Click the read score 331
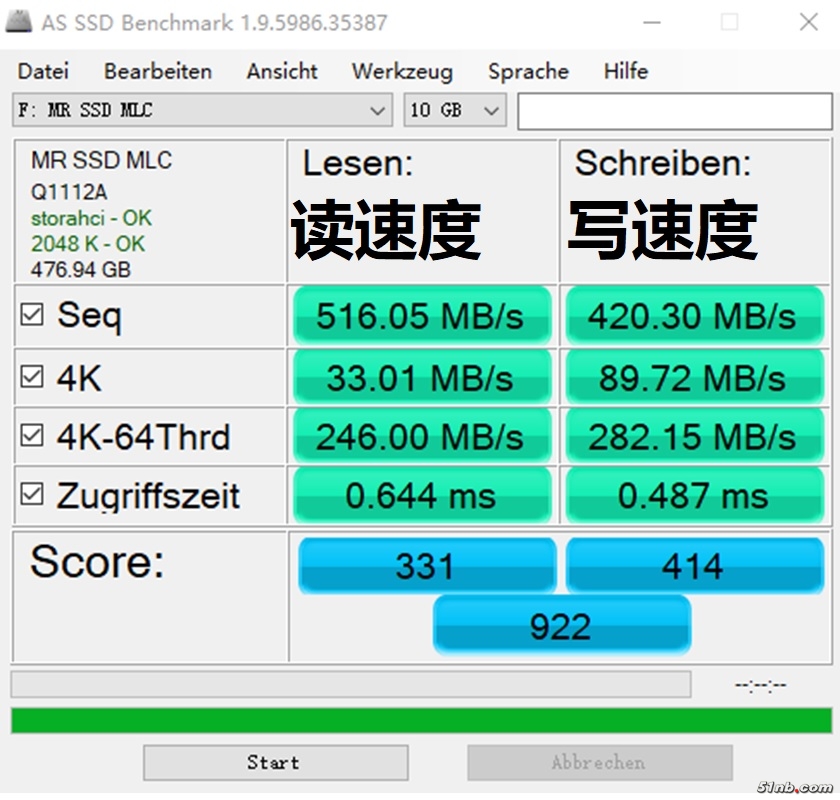 click(427, 566)
